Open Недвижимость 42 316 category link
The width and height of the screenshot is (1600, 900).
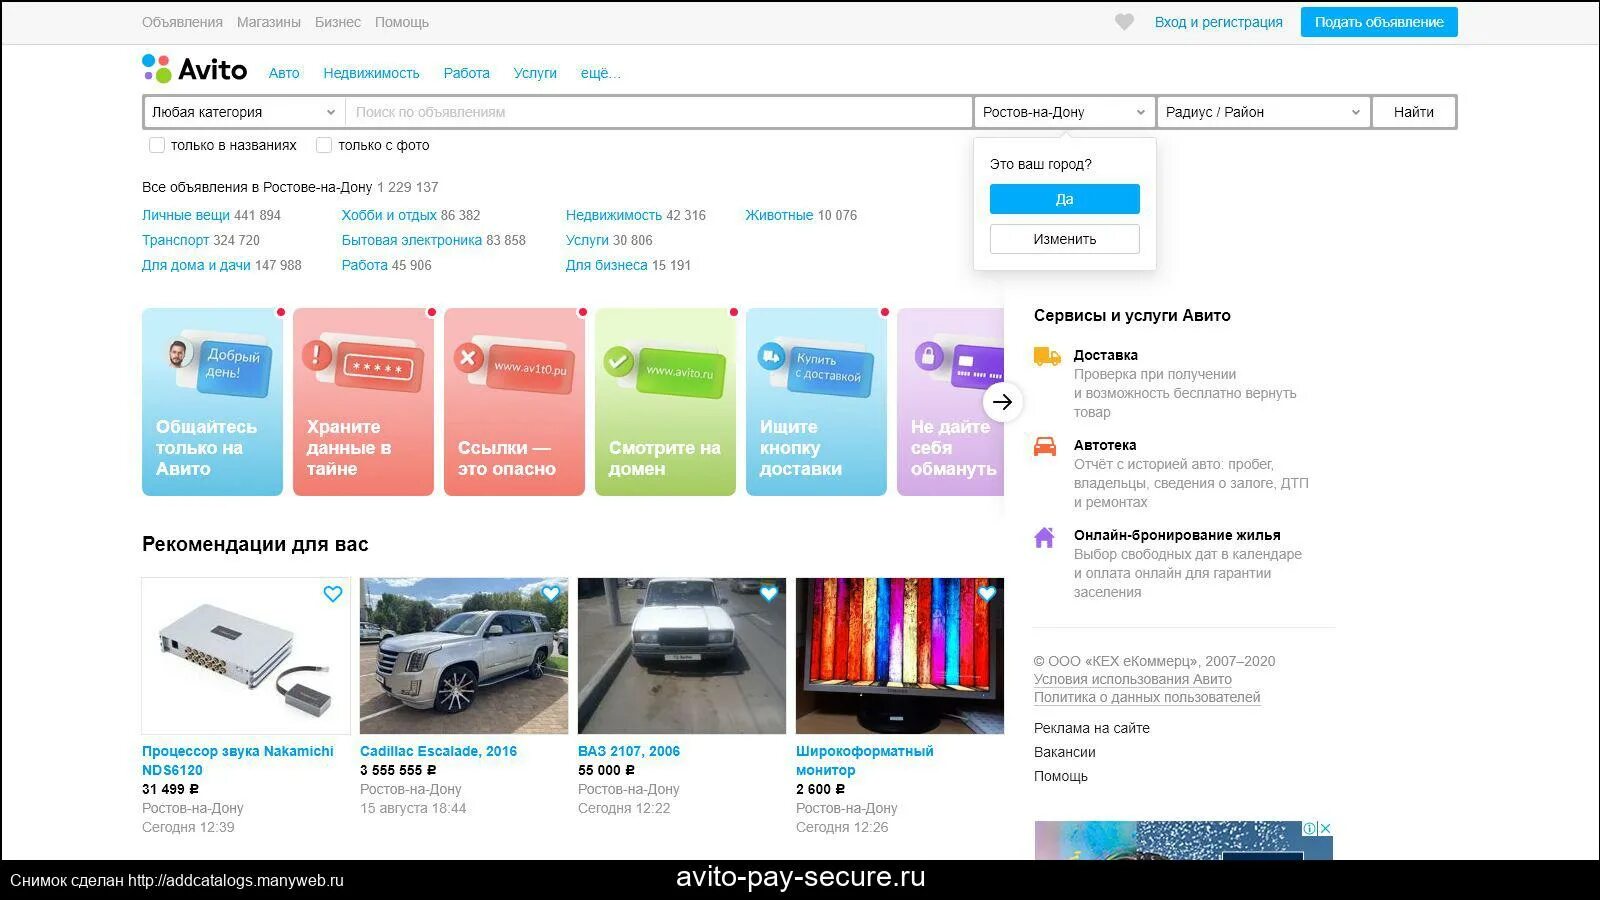pyautogui.click(x=614, y=215)
